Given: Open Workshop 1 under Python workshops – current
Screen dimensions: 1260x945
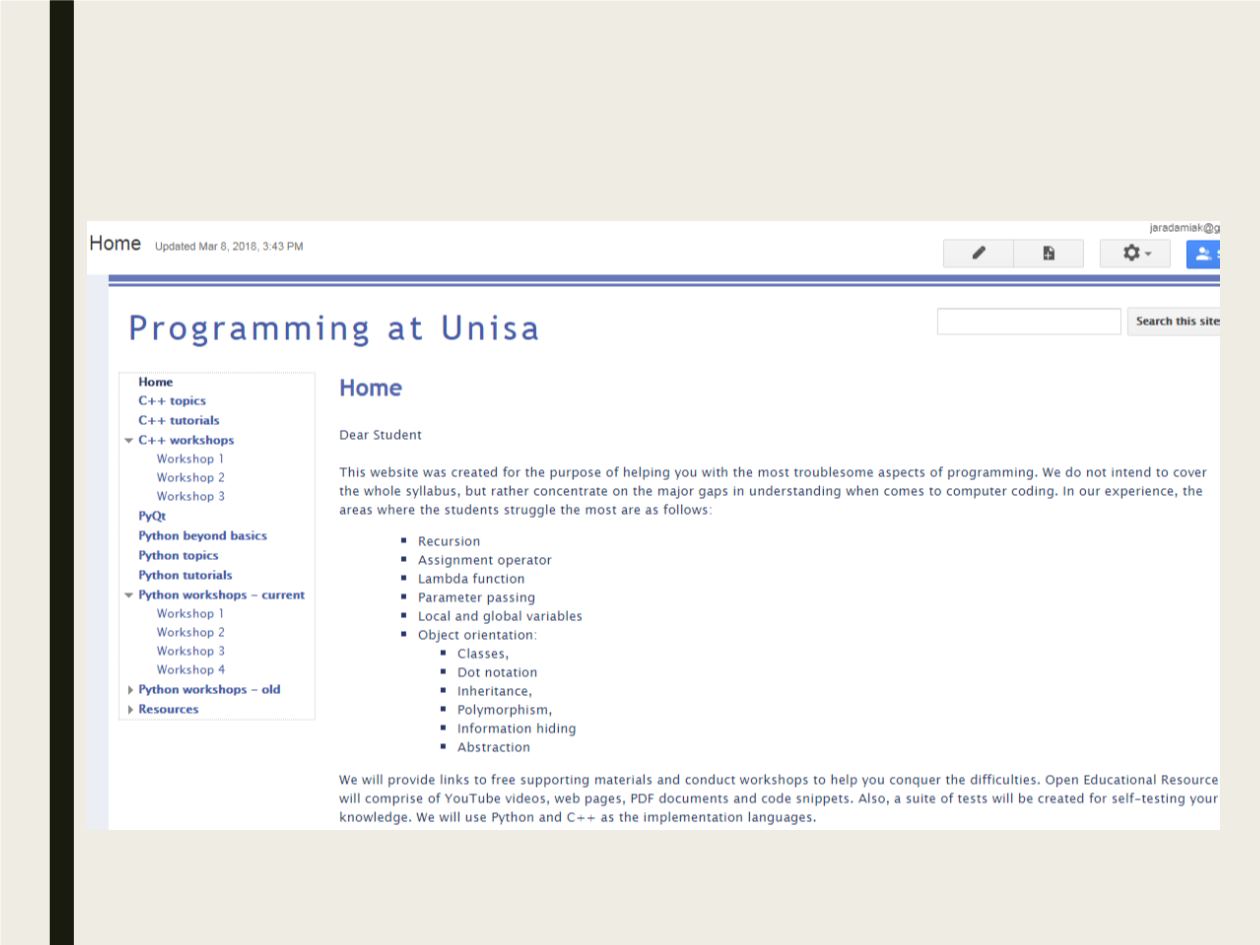Looking at the screenshot, I should coord(190,614).
